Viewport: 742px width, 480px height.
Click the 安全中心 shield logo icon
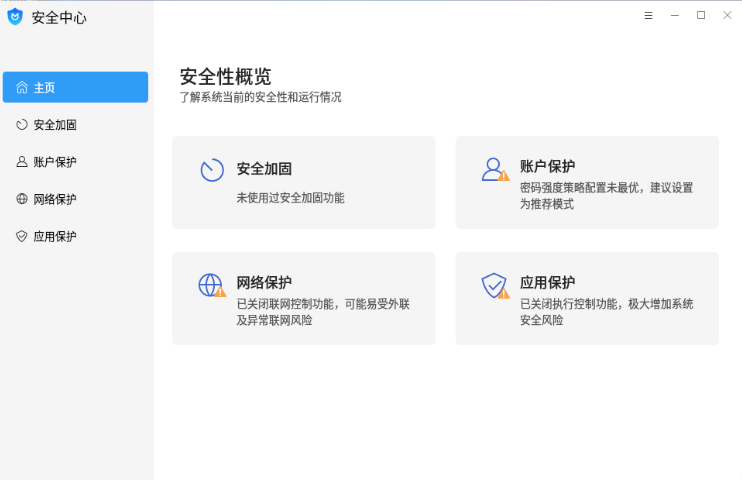coord(15,17)
